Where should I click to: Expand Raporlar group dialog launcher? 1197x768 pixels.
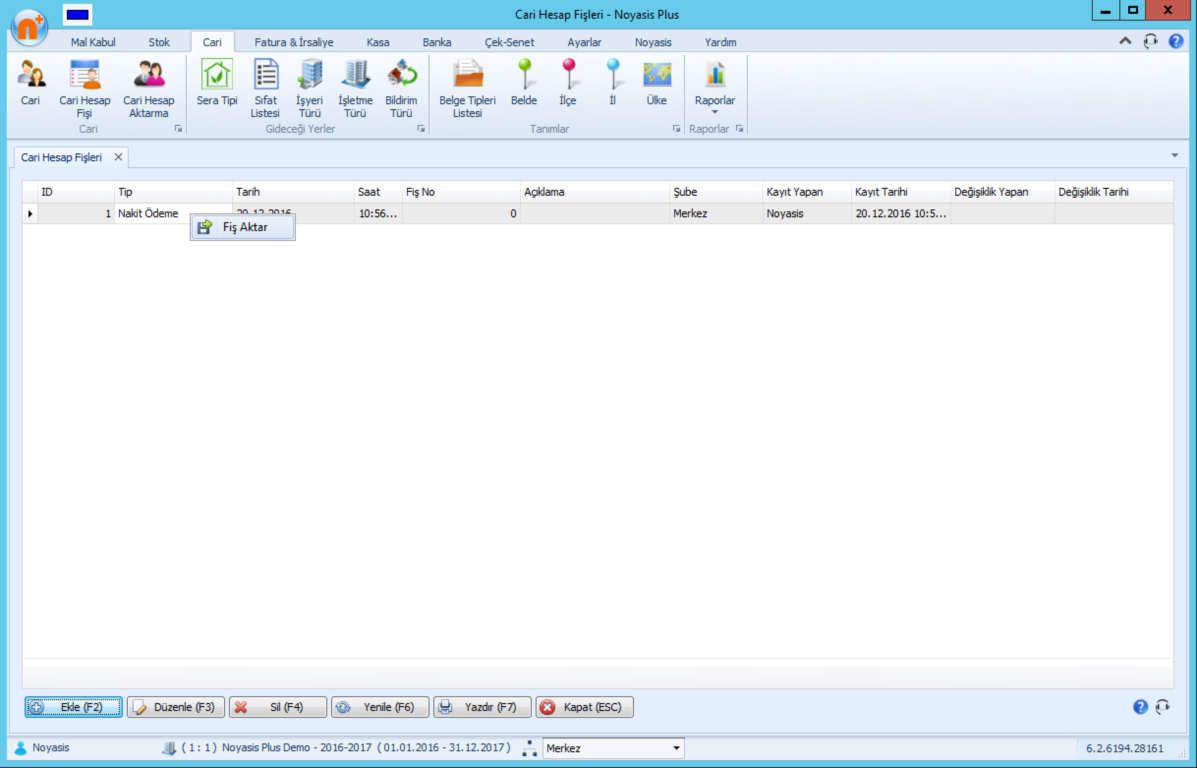739,129
